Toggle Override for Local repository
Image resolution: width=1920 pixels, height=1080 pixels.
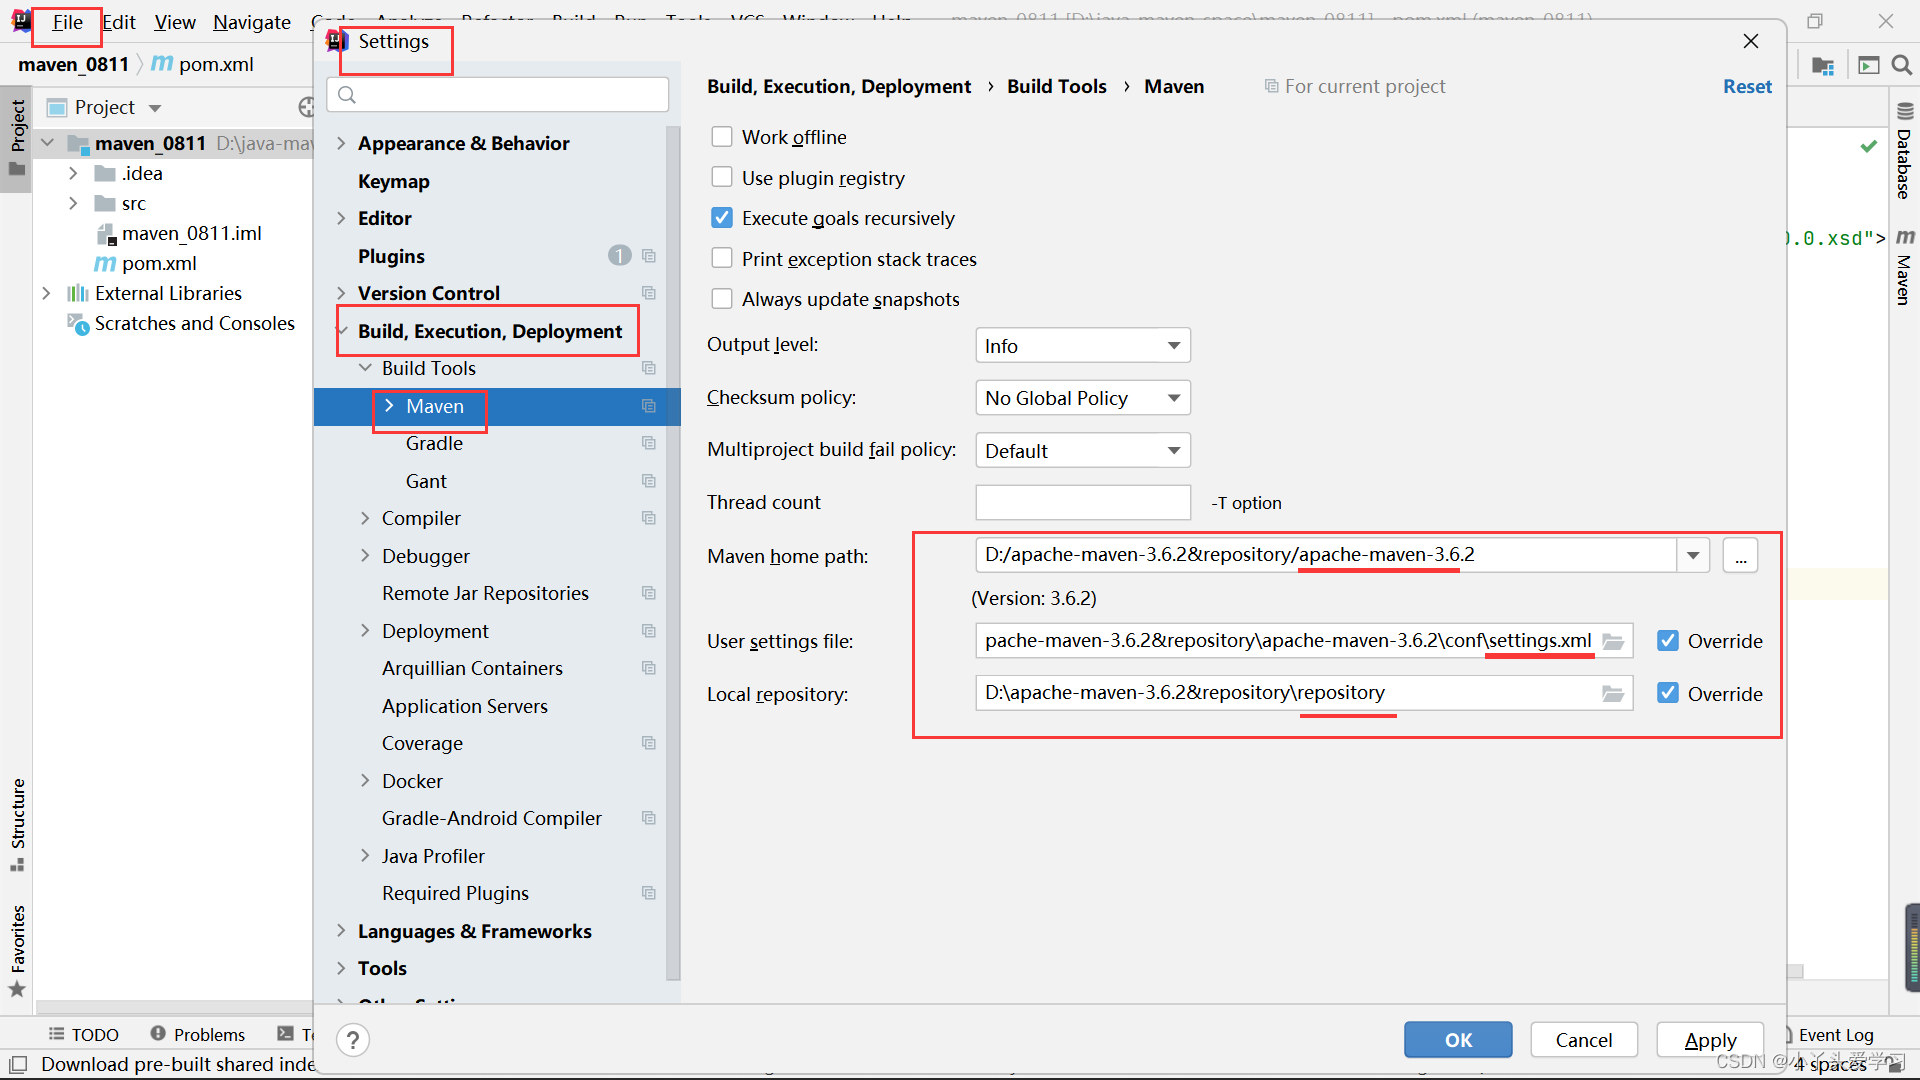coord(1668,693)
